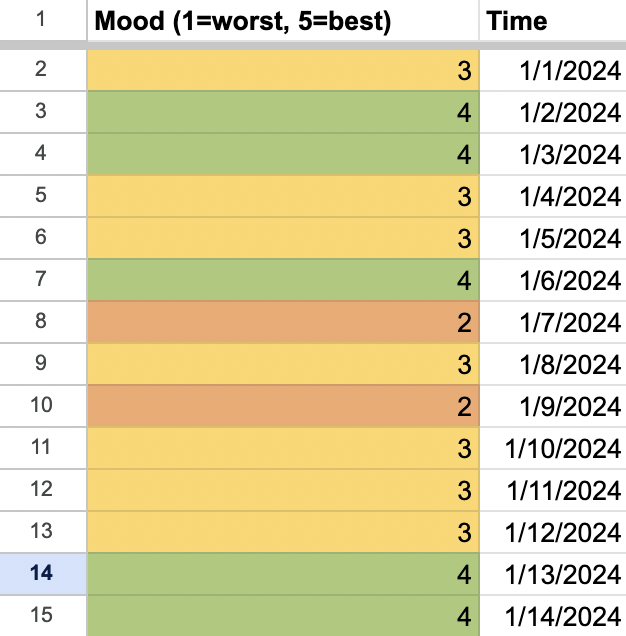Select the orange mood cell for 1/9/2024
The height and width of the screenshot is (636, 626).
coord(282,406)
